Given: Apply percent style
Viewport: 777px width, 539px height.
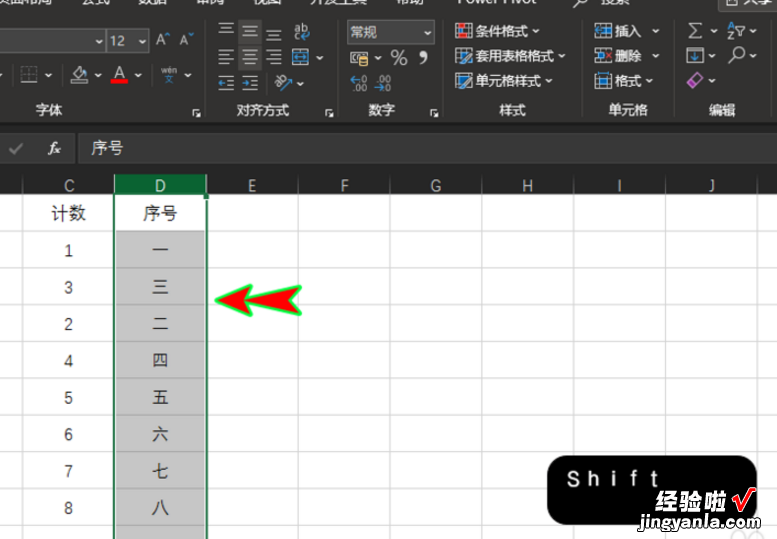Looking at the screenshot, I should (x=399, y=58).
